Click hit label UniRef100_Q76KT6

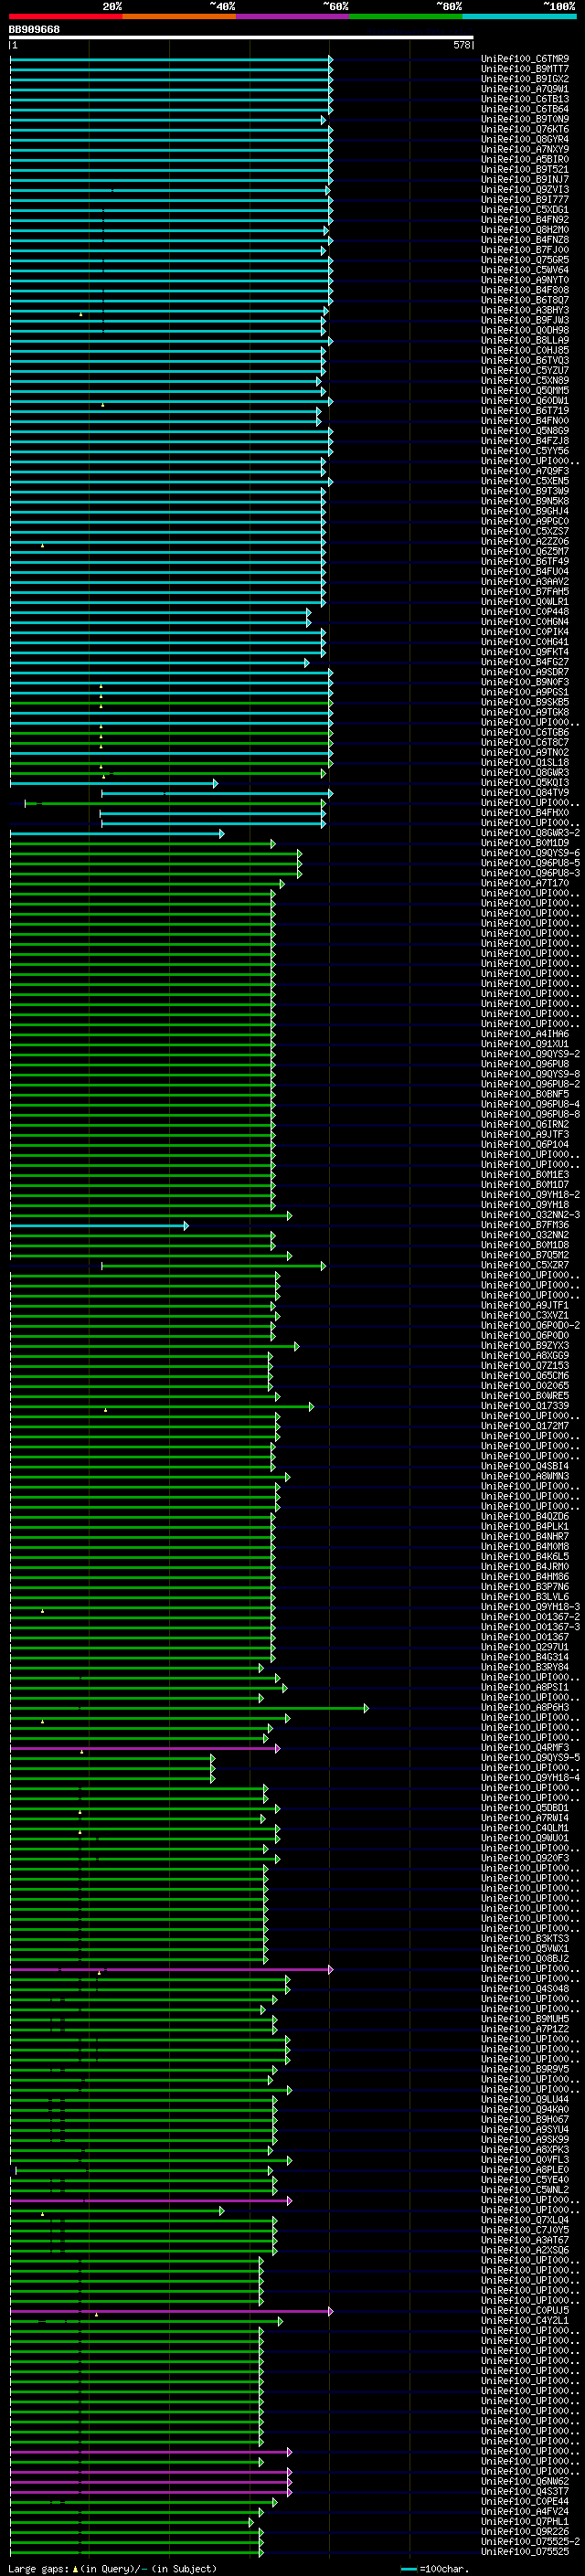525,129
